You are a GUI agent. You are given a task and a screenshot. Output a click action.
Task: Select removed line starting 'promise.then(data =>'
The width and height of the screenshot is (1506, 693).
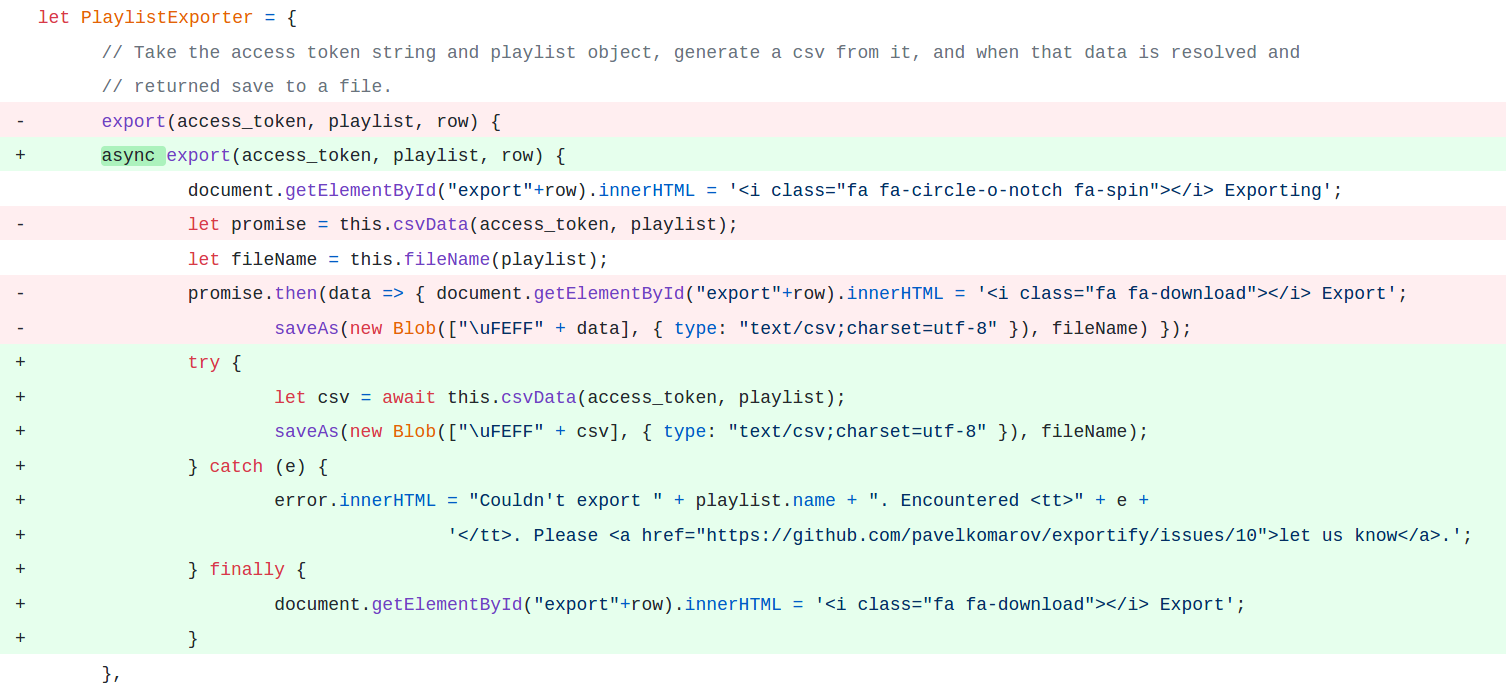click(x=753, y=293)
